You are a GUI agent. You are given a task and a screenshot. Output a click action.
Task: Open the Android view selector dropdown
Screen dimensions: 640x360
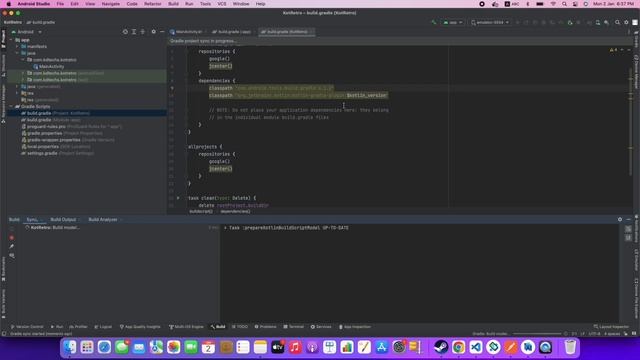click(x=27, y=32)
